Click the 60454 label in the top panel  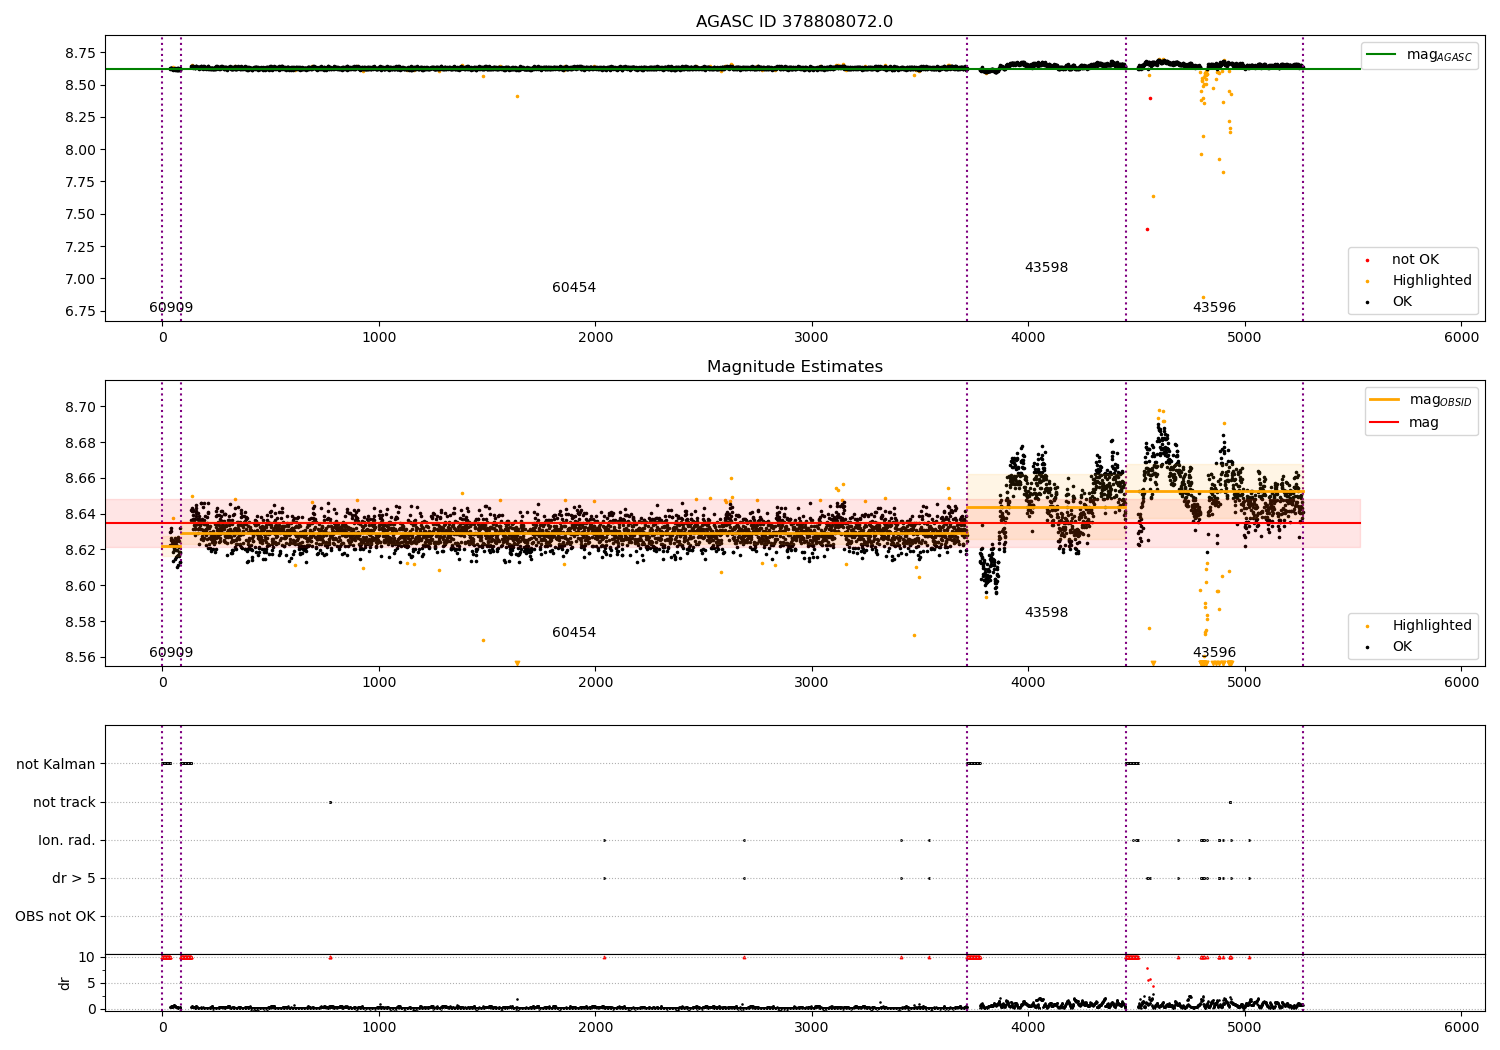point(574,288)
